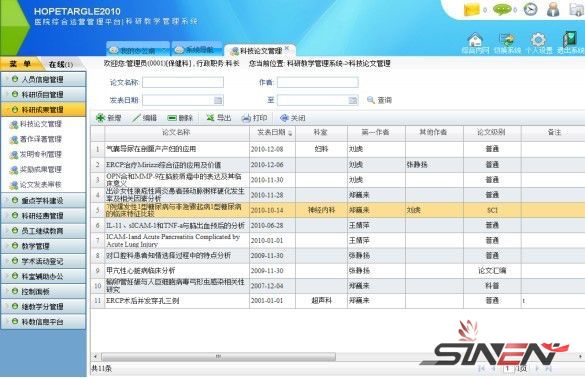The height and width of the screenshot is (378, 585).
Task: Open the end date calendar picker
Action: click(x=353, y=100)
